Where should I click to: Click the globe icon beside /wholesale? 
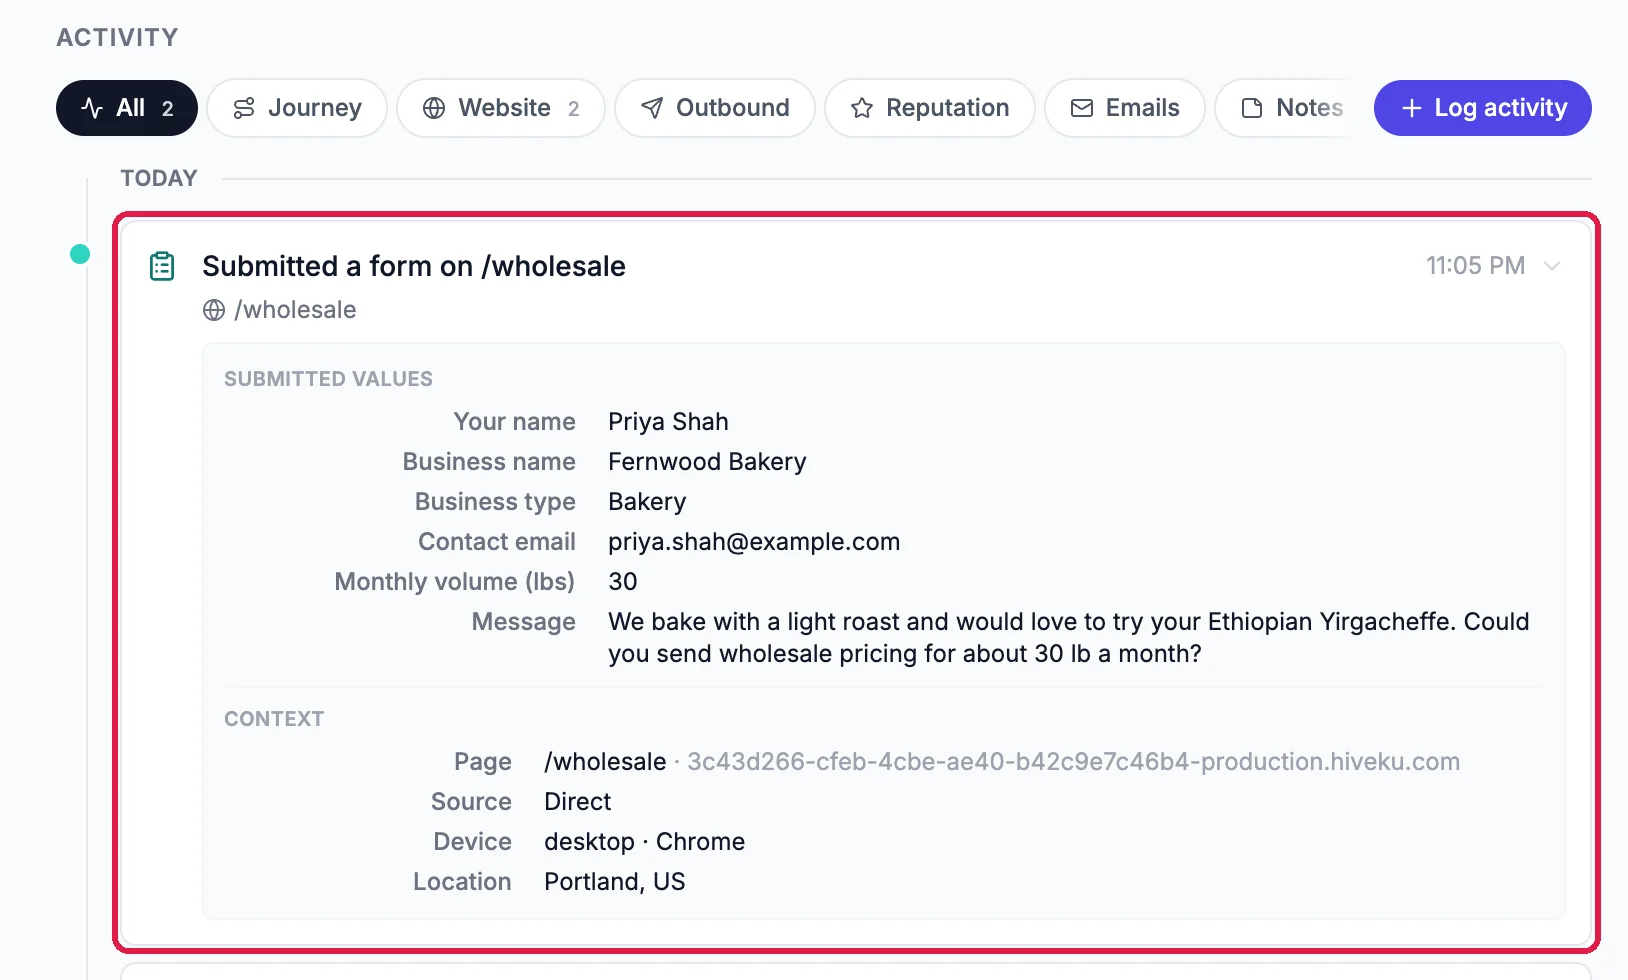(214, 310)
